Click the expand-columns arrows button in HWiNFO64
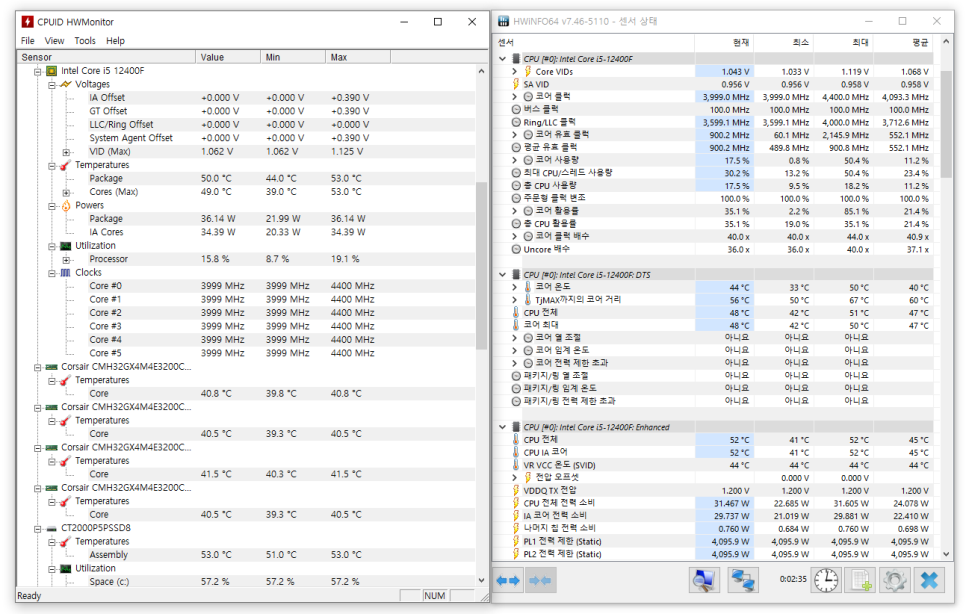 (x=508, y=580)
